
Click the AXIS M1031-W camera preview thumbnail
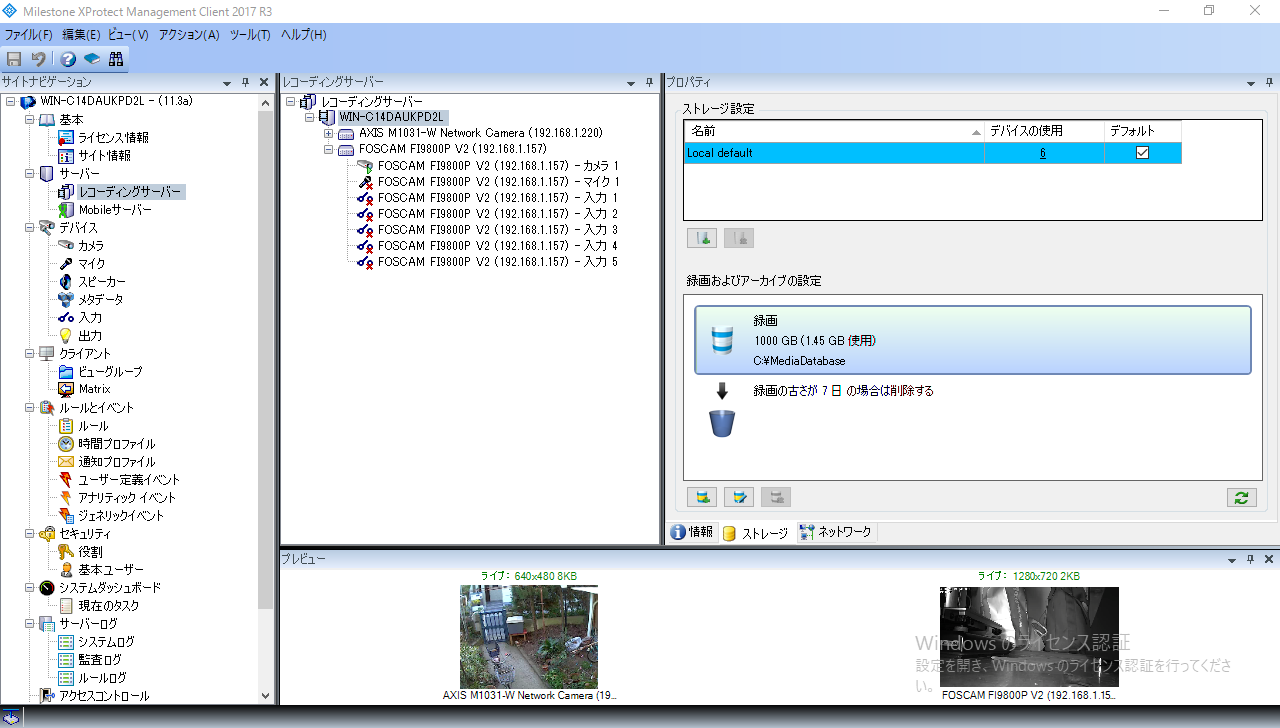(x=529, y=636)
